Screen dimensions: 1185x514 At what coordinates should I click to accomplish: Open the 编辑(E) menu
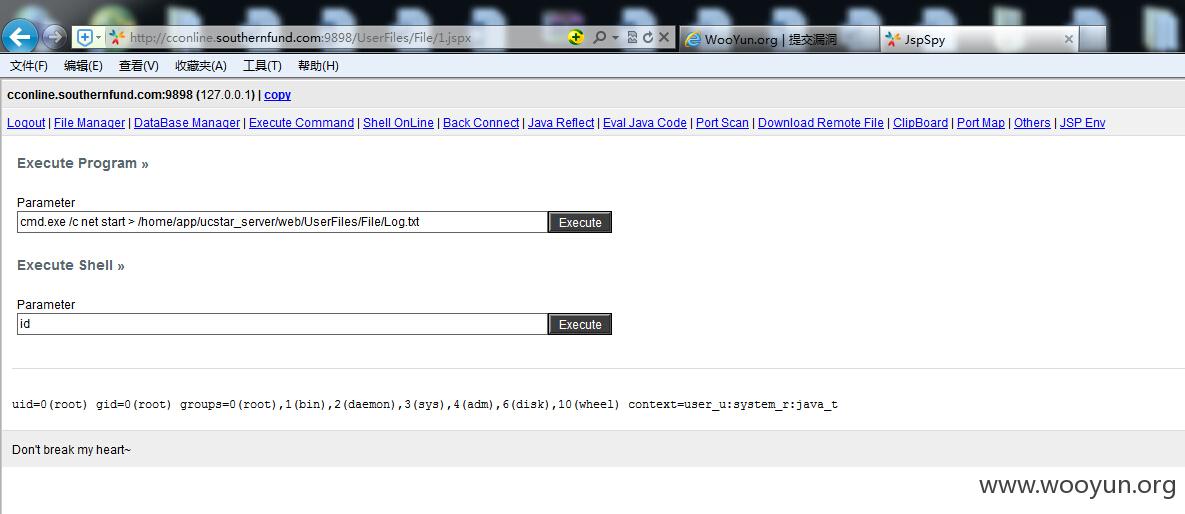click(83, 66)
